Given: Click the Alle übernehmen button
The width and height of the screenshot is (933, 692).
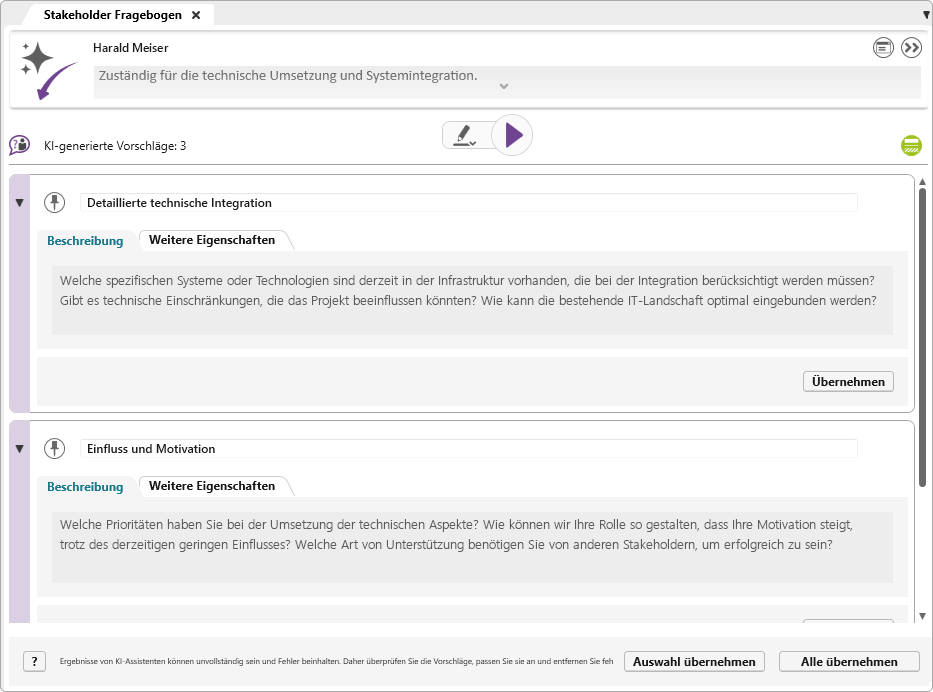Looking at the screenshot, I should 848,661.
